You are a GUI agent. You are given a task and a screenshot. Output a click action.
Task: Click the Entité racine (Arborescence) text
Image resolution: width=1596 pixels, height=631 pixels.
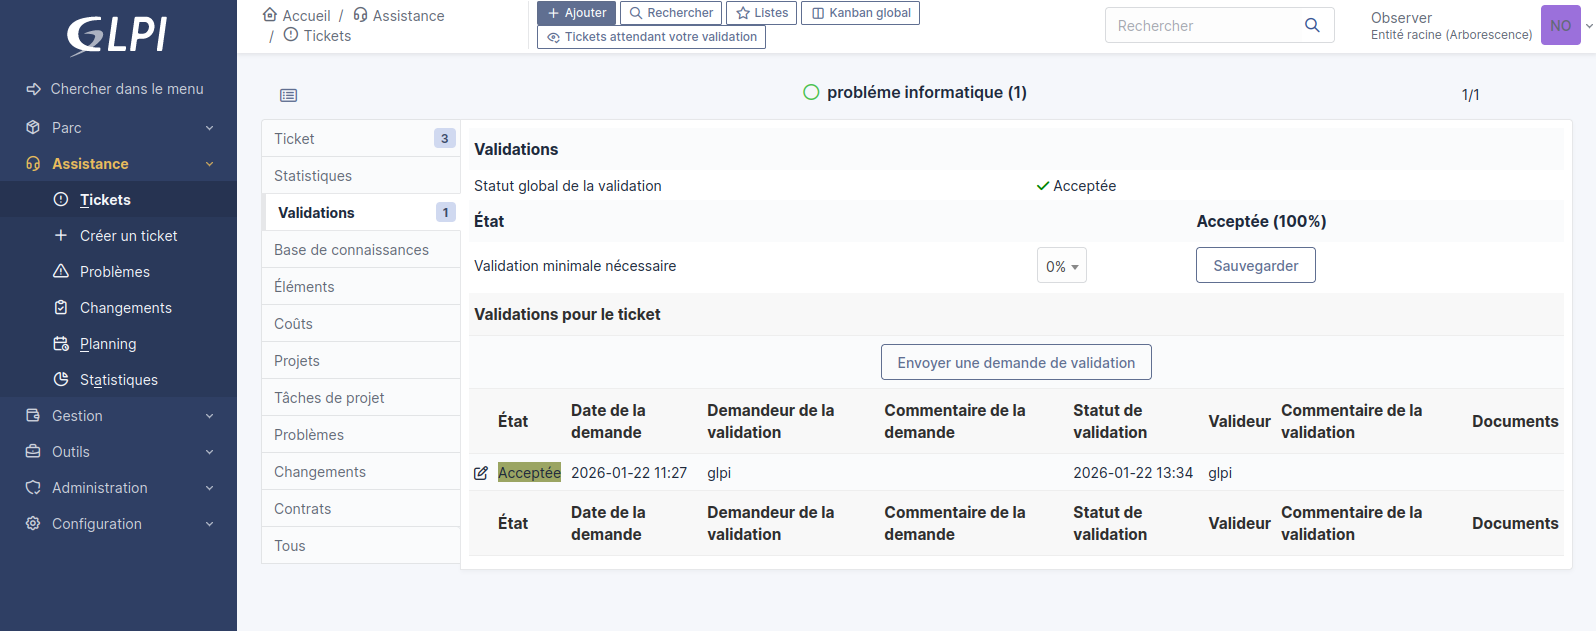pos(1451,35)
